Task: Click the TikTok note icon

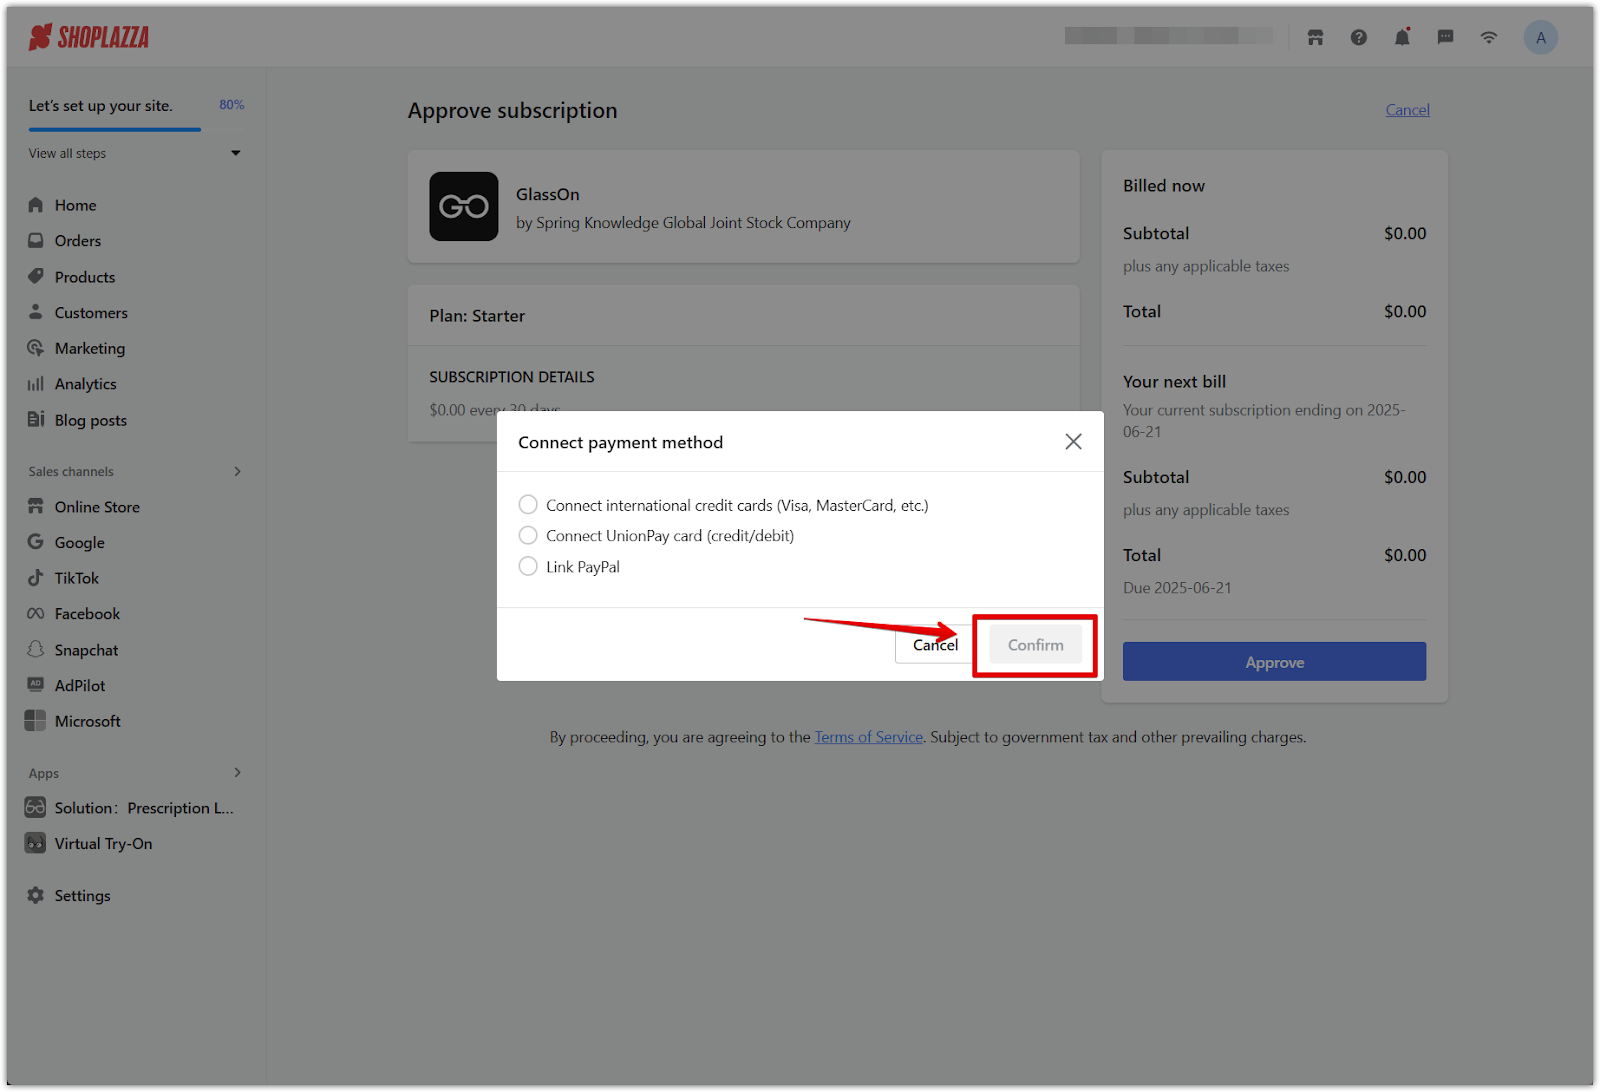Action: (x=36, y=578)
